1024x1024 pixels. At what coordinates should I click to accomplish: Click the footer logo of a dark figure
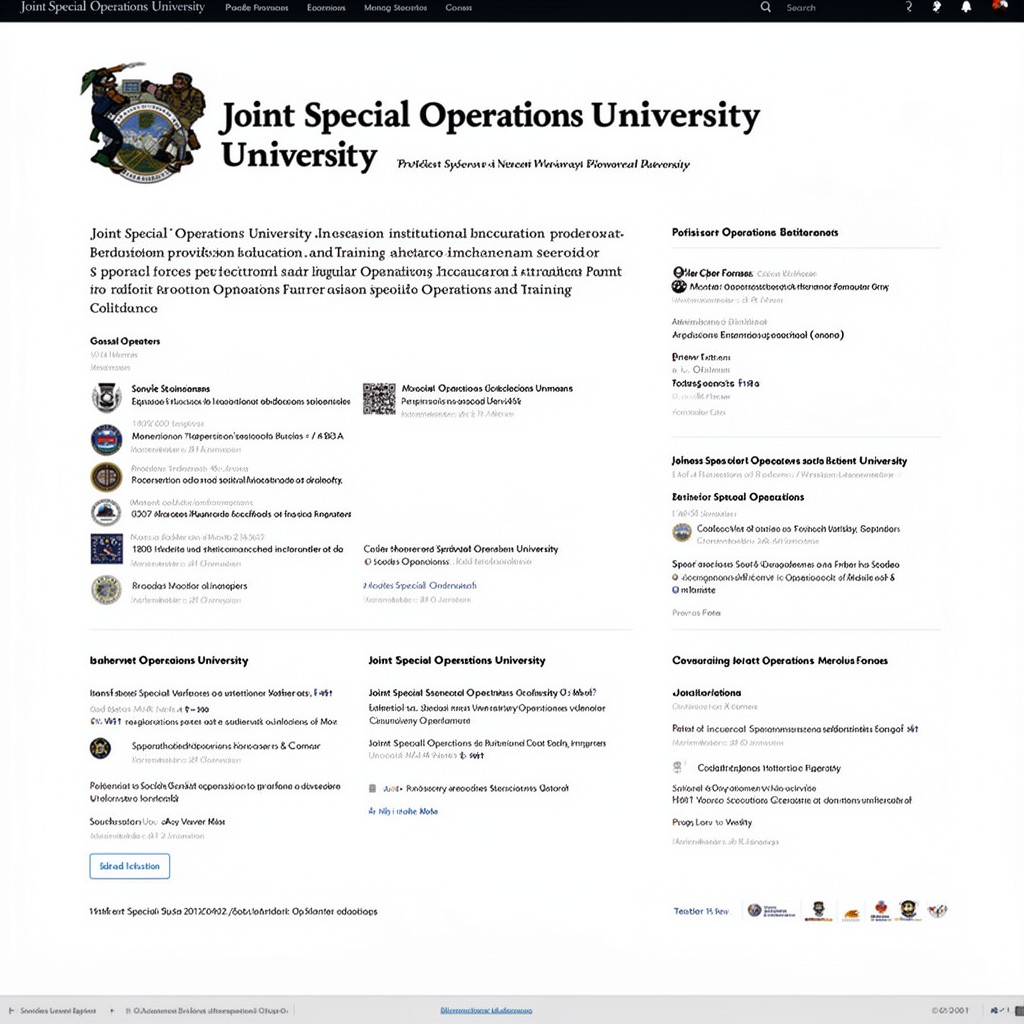(818, 910)
